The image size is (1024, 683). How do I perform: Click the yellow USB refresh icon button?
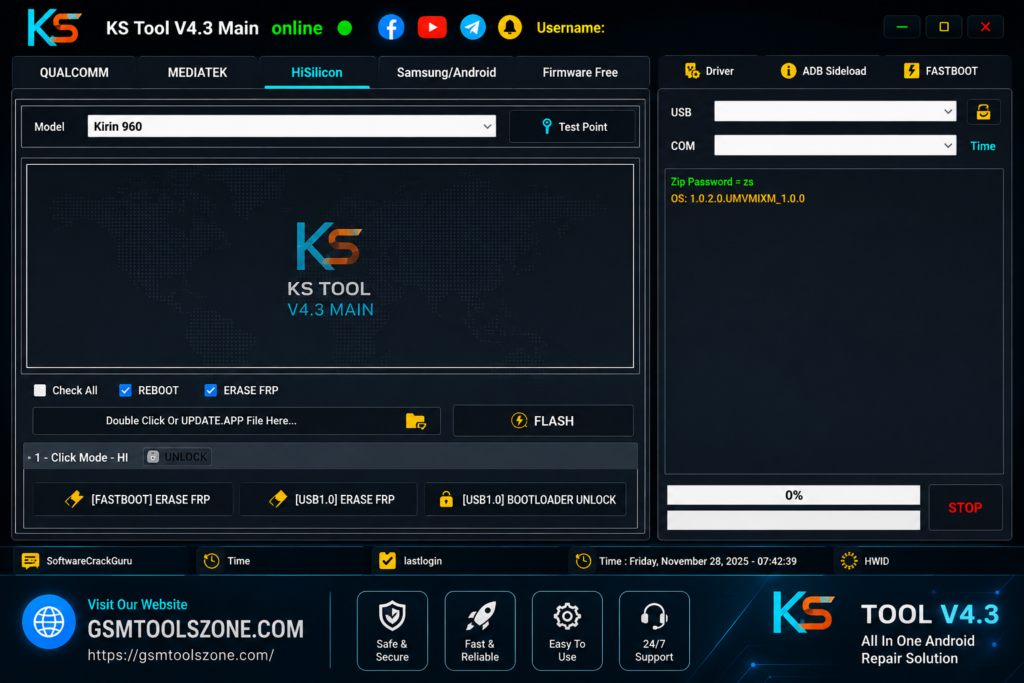tap(983, 112)
